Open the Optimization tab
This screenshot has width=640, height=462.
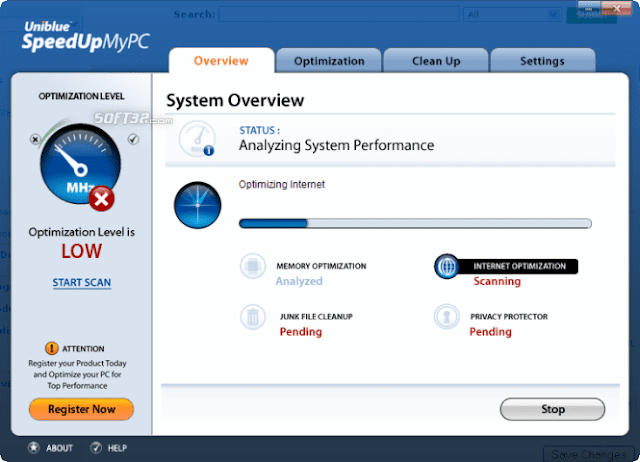coord(329,61)
